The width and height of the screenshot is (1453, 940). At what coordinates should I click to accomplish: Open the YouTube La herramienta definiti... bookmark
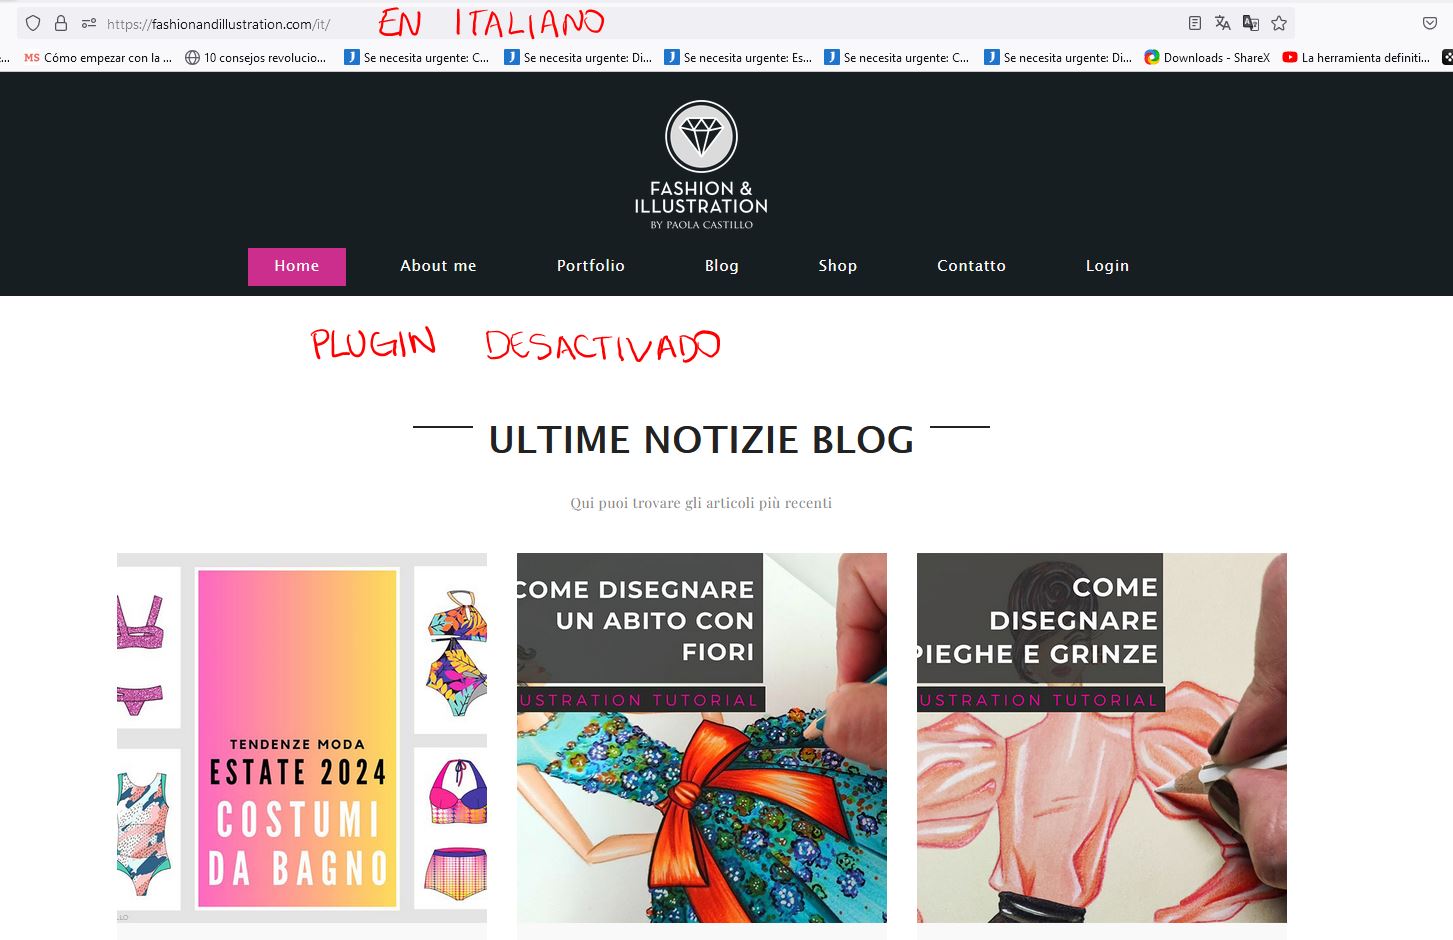coord(1356,58)
